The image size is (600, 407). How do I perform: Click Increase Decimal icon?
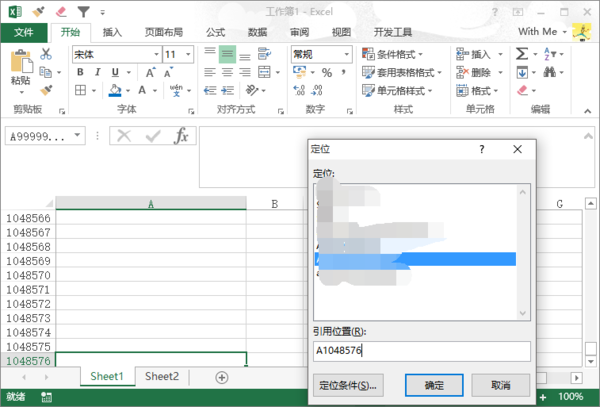coord(299,90)
